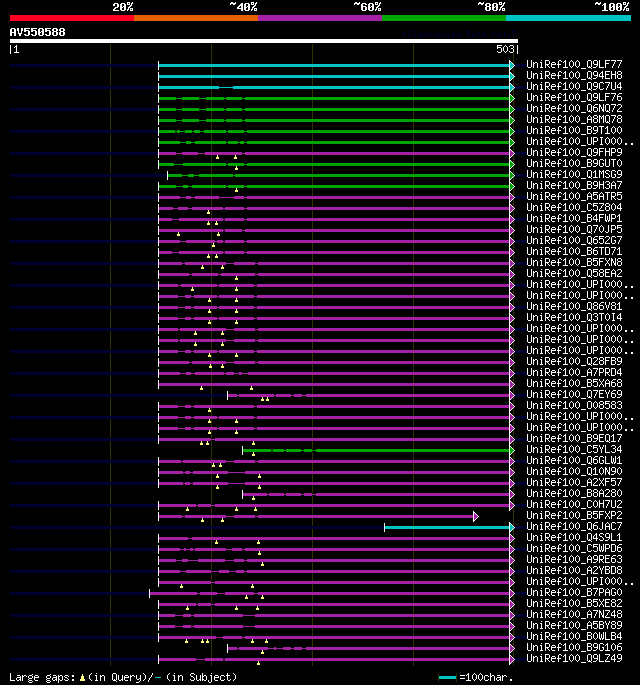The height and width of the screenshot is (685, 640).
Task: Select label UniRef100_A5BY89
Action: (574, 626)
